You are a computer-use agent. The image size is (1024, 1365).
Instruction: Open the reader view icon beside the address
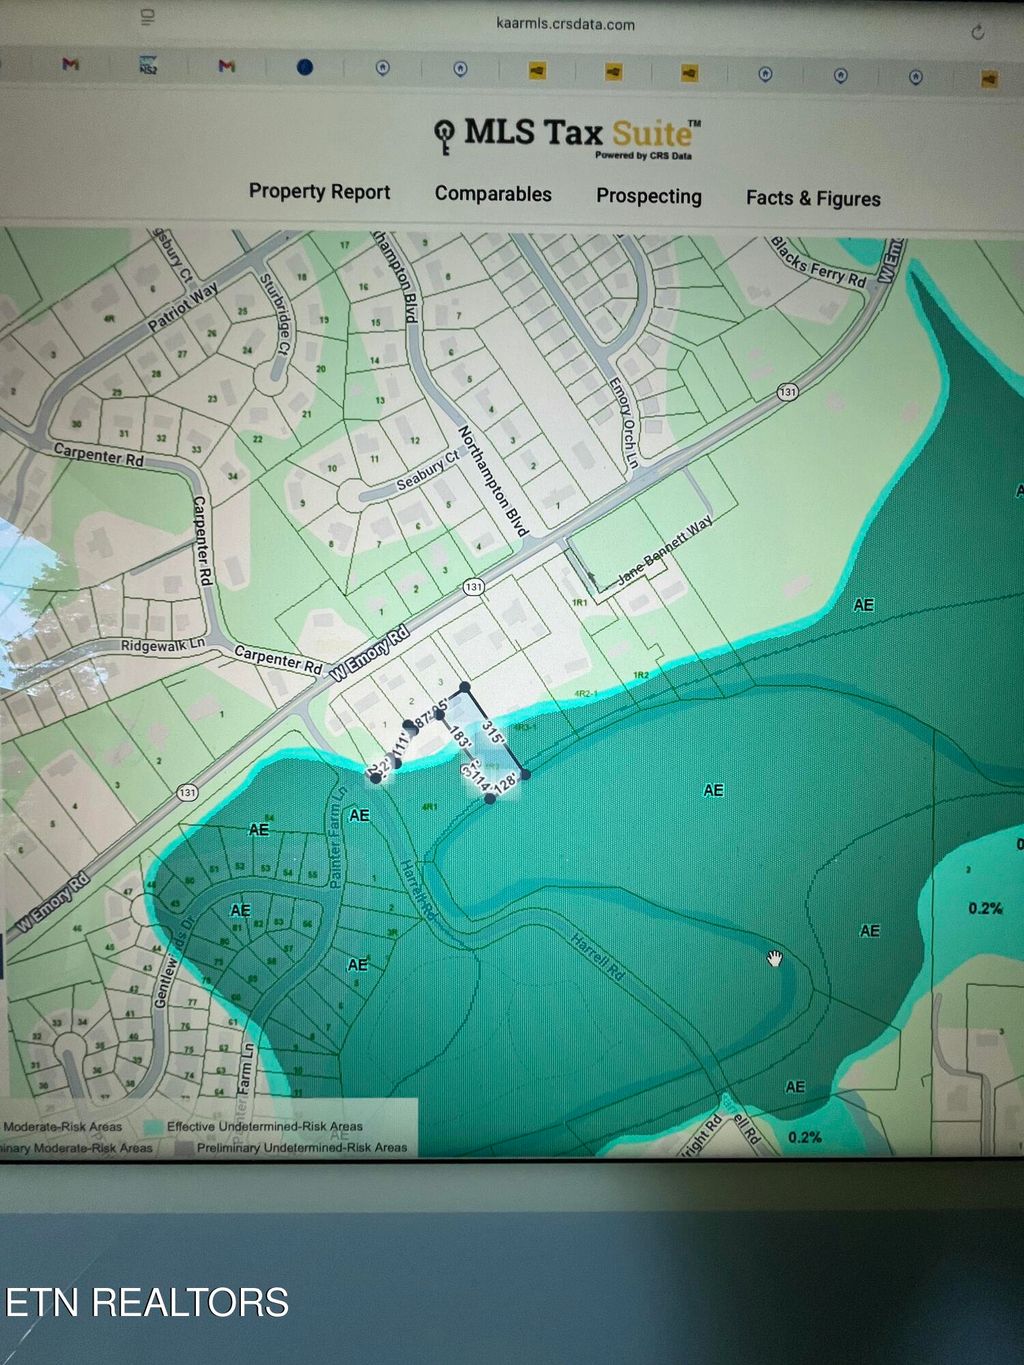[x=148, y=17]
